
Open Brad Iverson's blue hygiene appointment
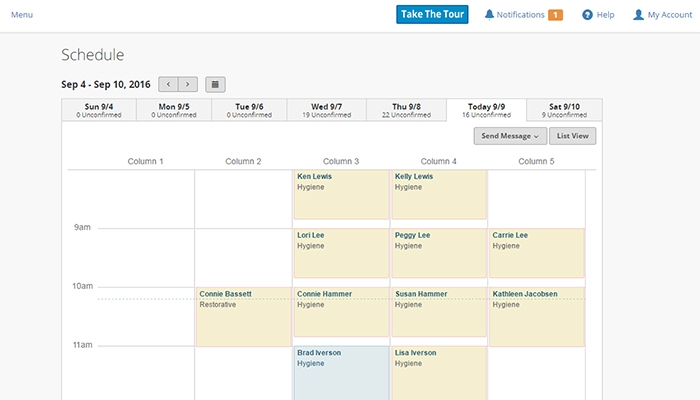[340, 372]
